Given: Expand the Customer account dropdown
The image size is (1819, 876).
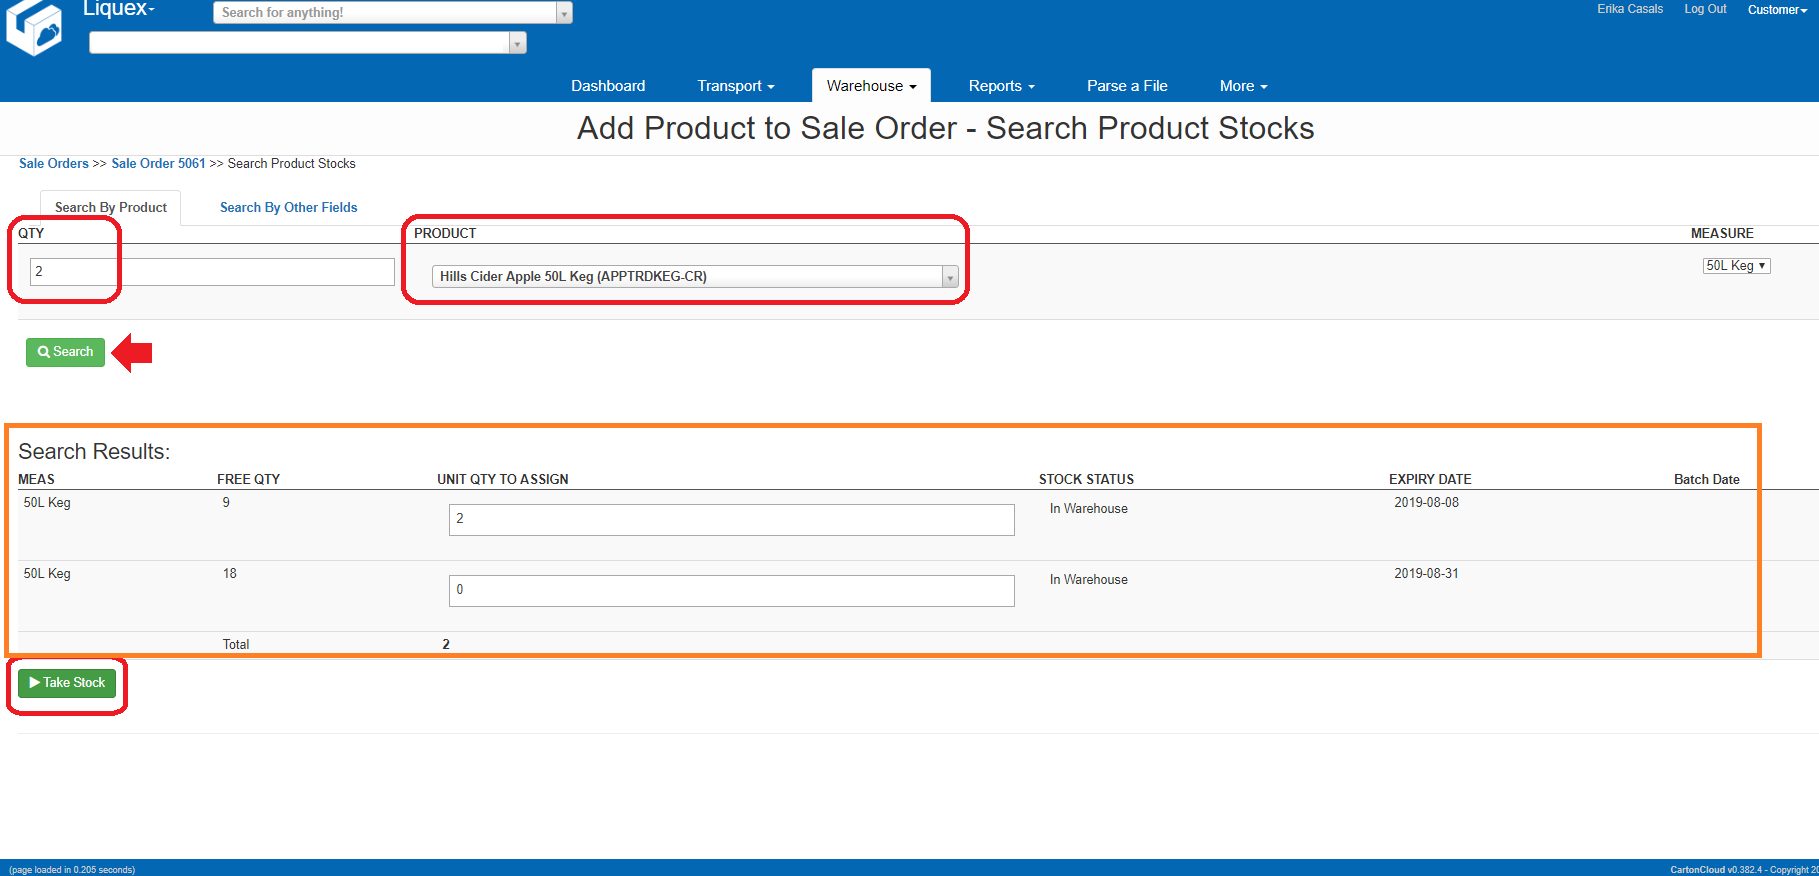Looking at the screenshot, I should pos(1777,10).
